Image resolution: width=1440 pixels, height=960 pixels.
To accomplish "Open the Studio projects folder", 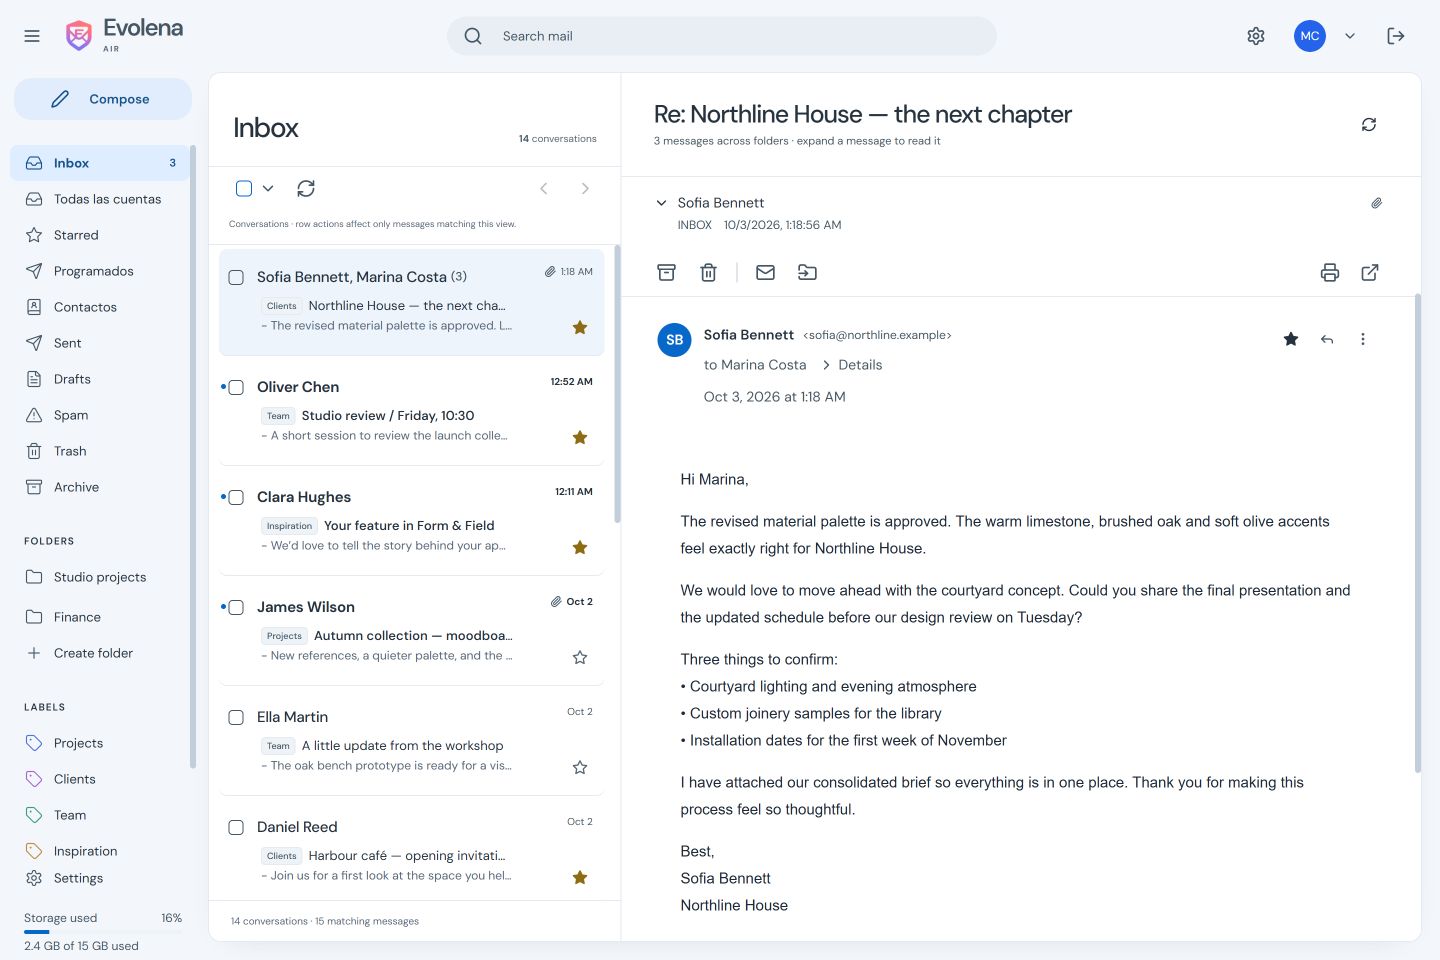I will (100, 577).
